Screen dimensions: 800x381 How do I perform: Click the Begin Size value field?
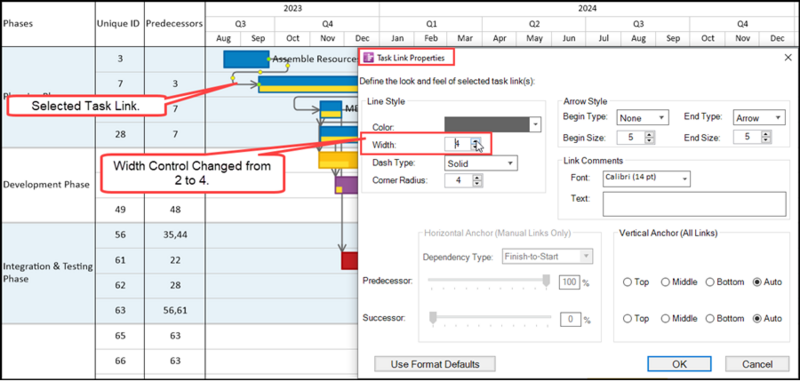[x=631, y=137]
